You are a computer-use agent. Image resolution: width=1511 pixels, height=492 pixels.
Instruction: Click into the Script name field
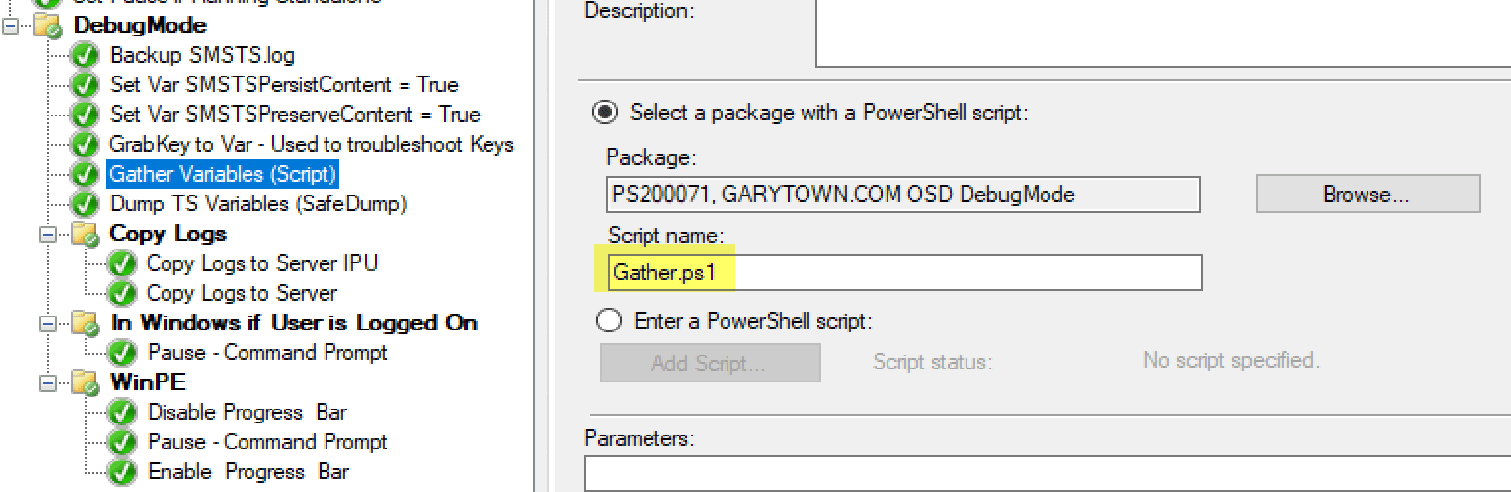[x=904, y=273]
